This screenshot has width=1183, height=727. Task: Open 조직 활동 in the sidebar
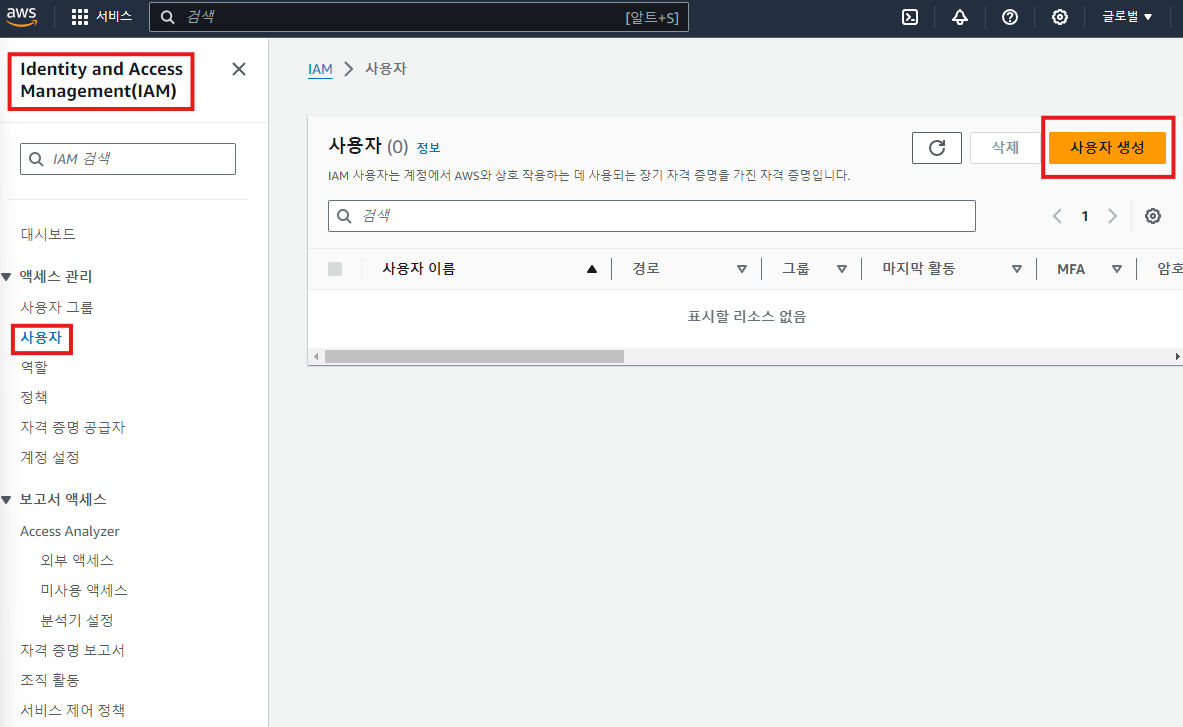pyautogui.click(x=50, y=680)
